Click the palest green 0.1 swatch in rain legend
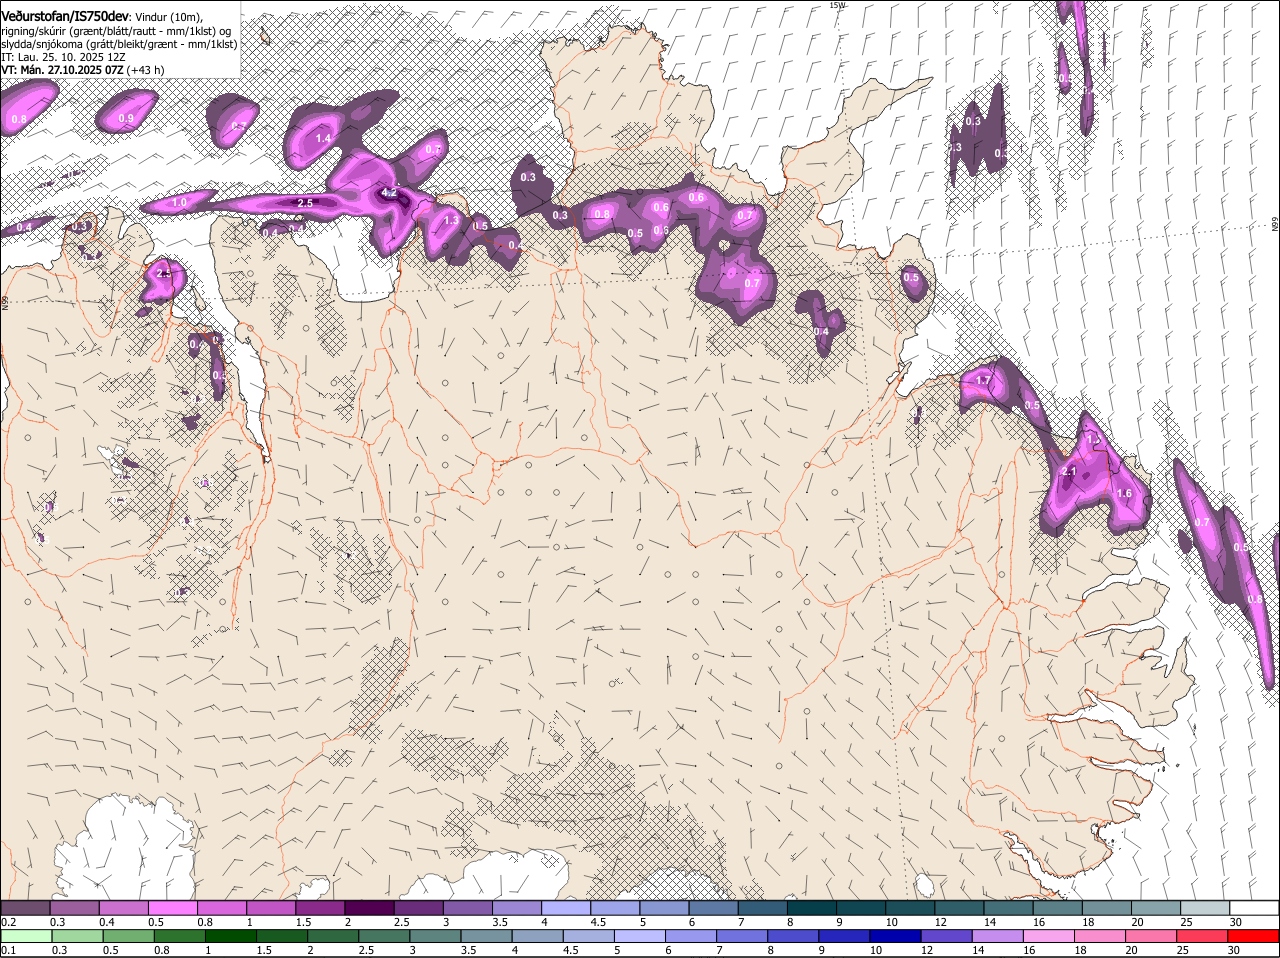The width and height of the screenshot is (1280, 958). [x=26, y=936]
